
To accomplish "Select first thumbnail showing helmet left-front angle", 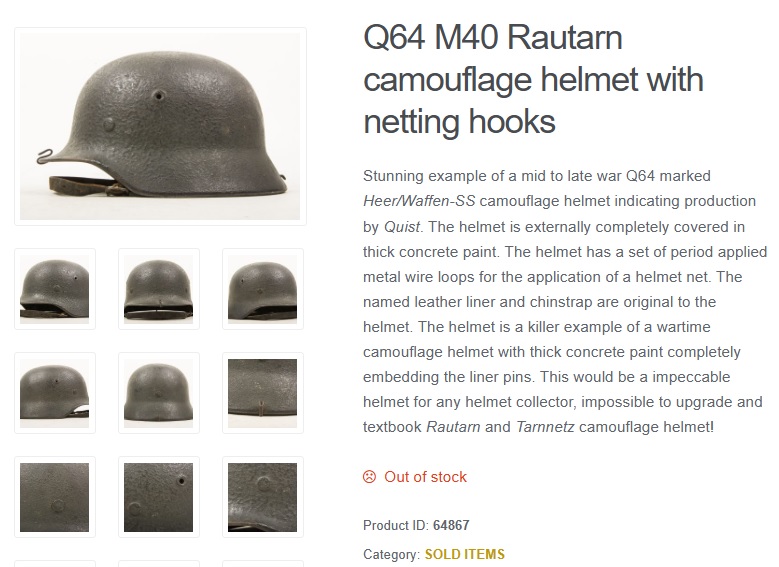I will (55, 289).
